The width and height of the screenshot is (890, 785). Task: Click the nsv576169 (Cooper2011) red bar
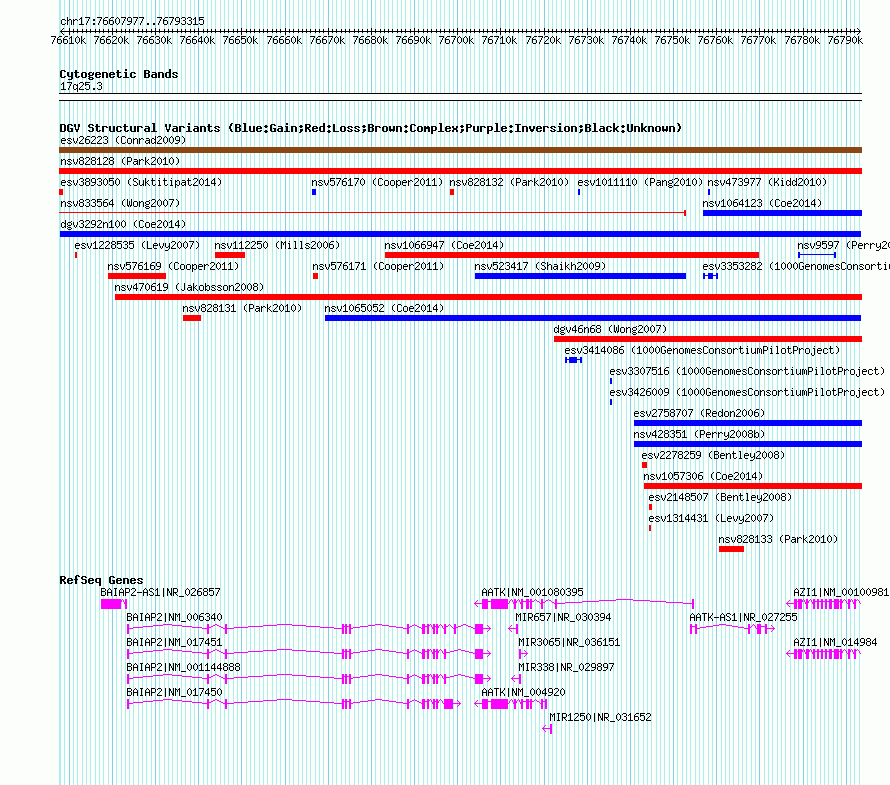137,276
